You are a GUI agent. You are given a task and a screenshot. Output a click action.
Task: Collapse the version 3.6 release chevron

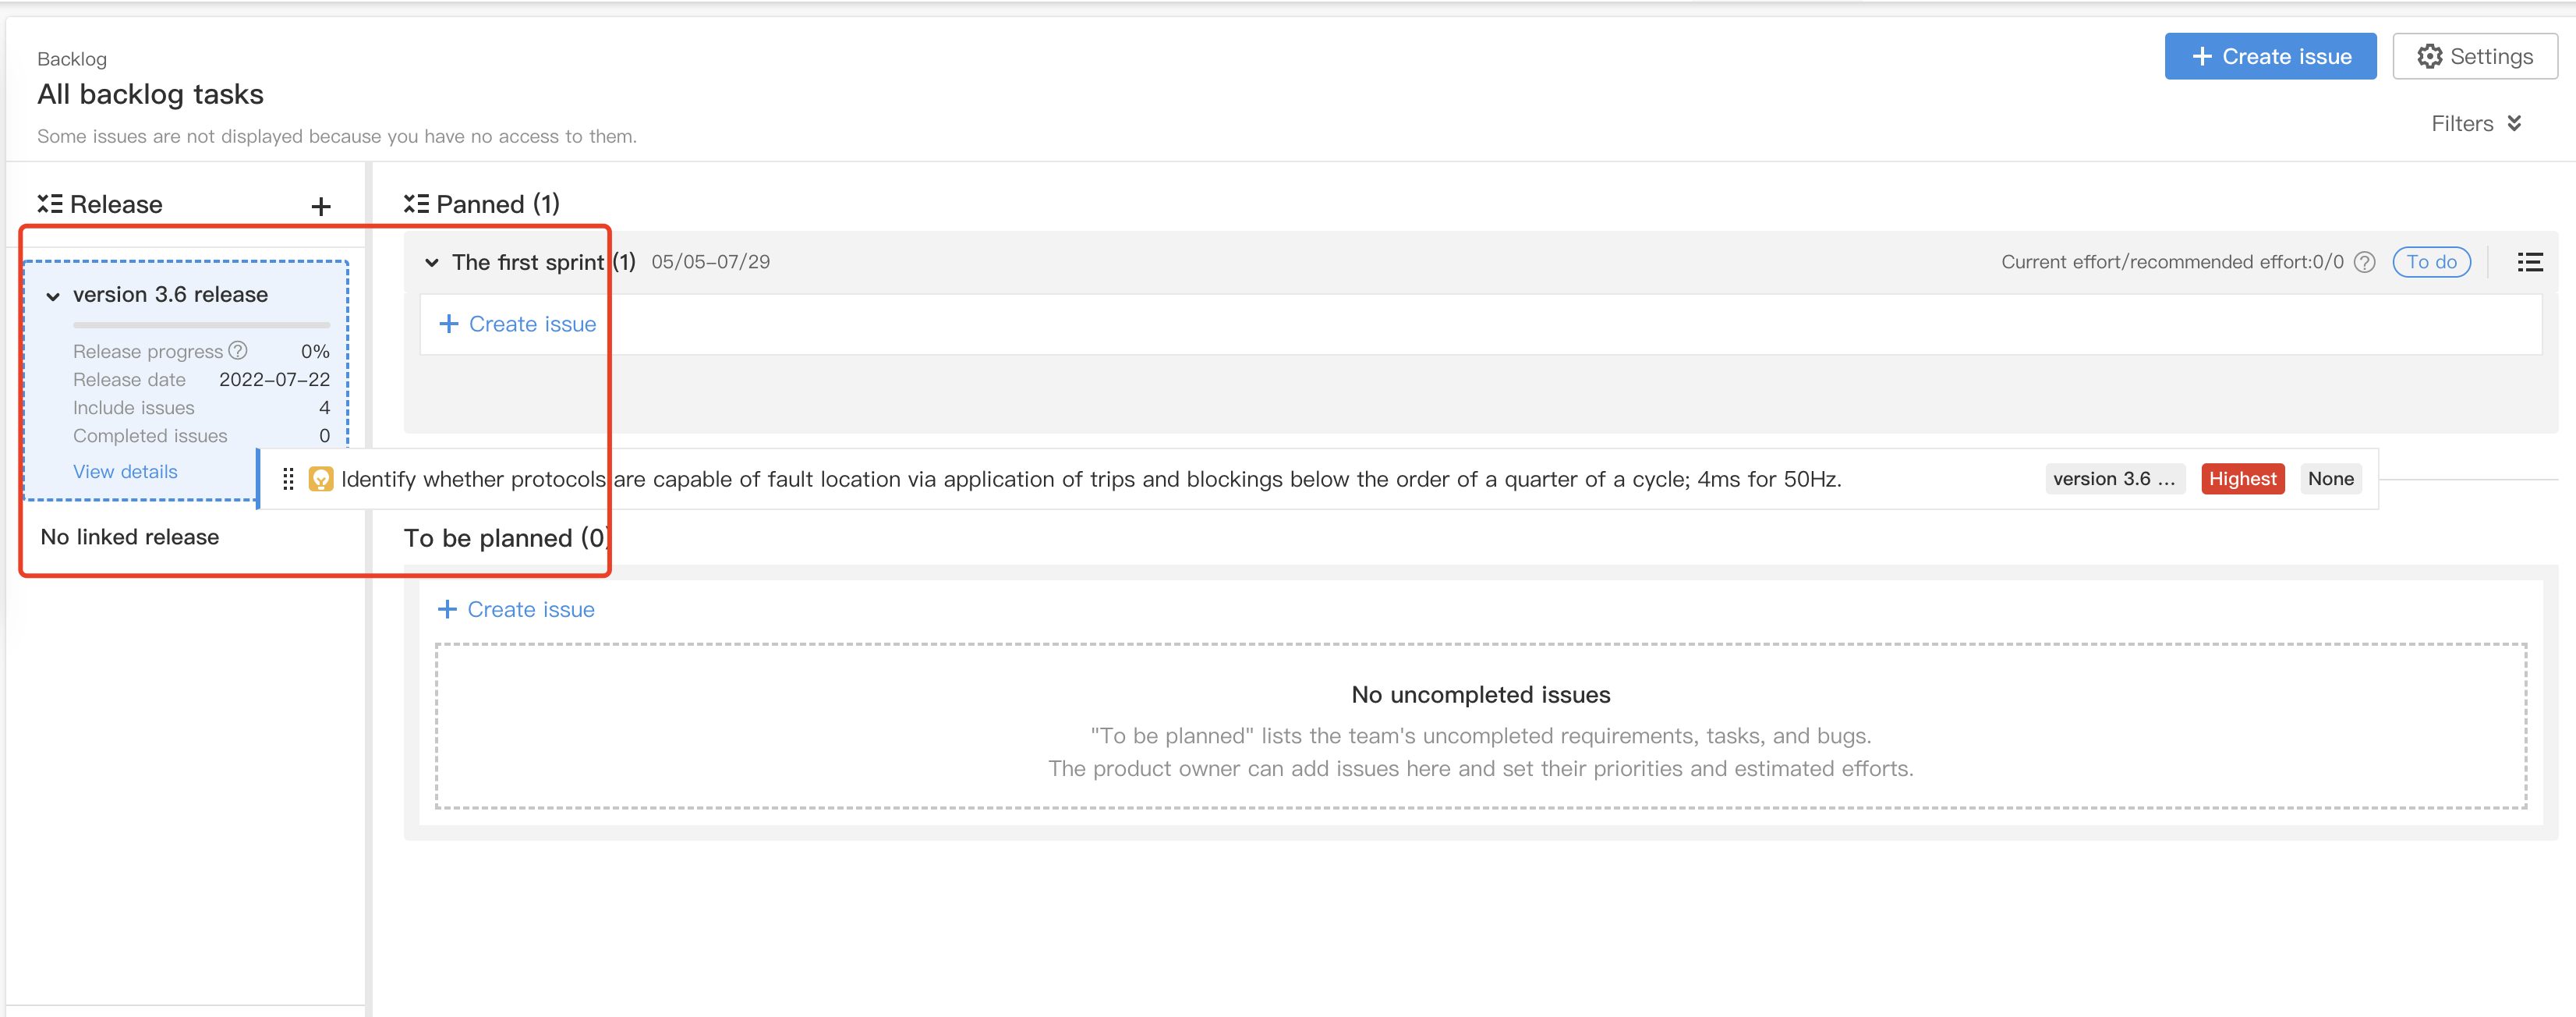click(53, 296)
